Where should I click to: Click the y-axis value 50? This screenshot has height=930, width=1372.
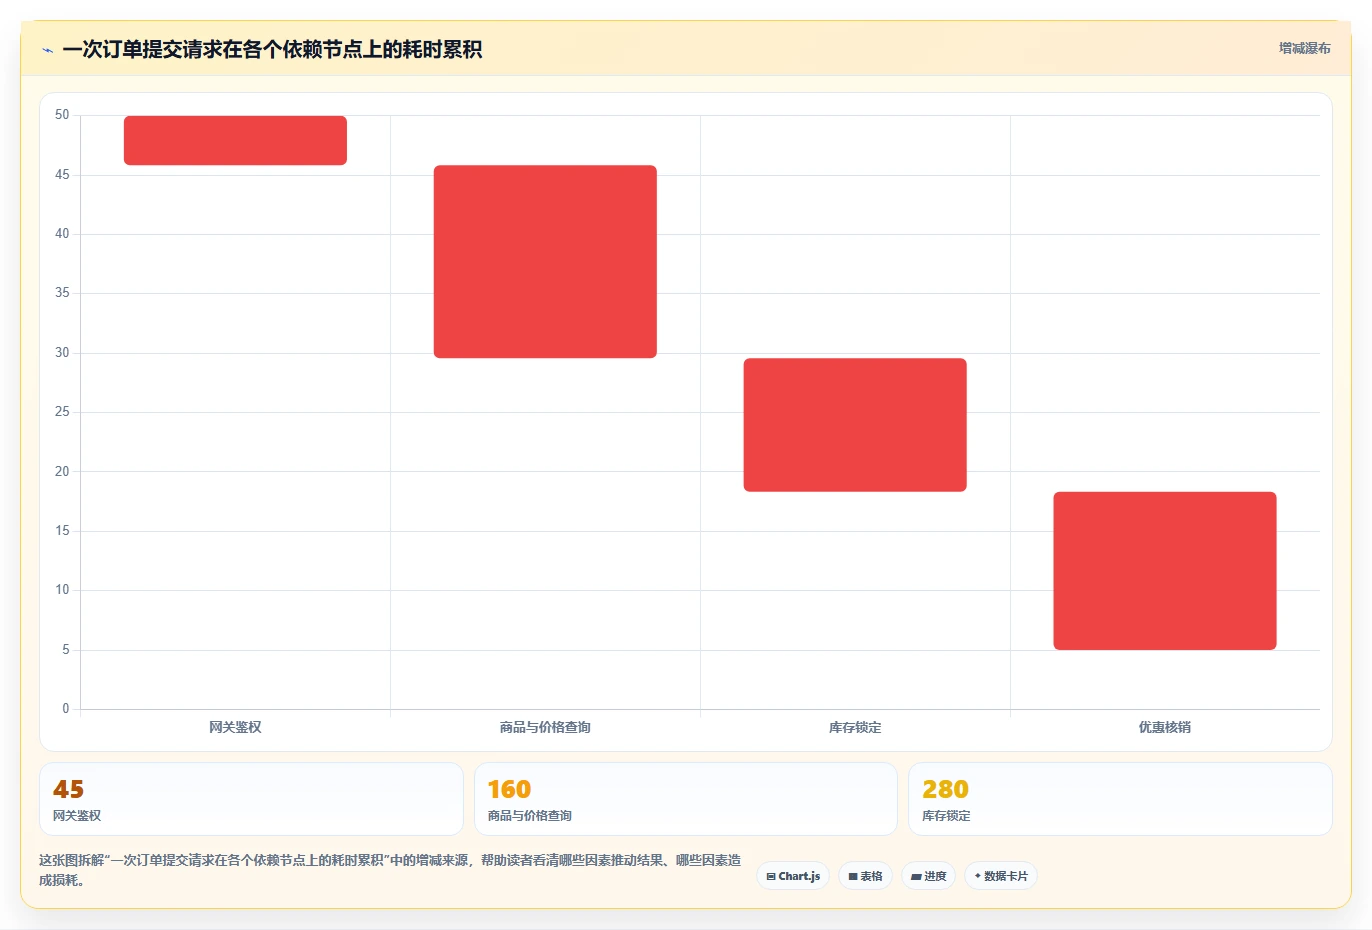click(x=62, y=115)
